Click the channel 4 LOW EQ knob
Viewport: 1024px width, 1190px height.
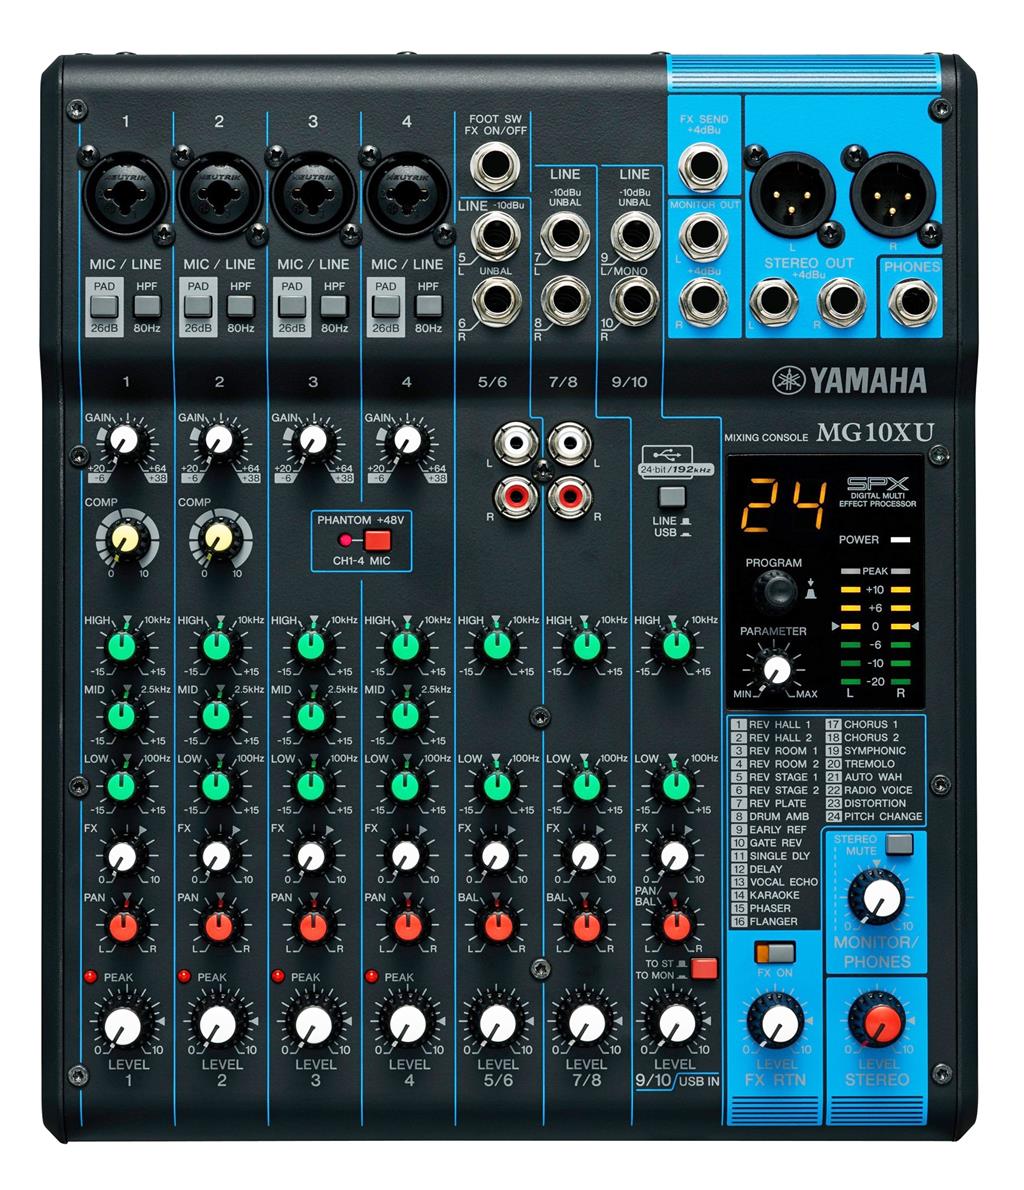click(x=405, y=785)
